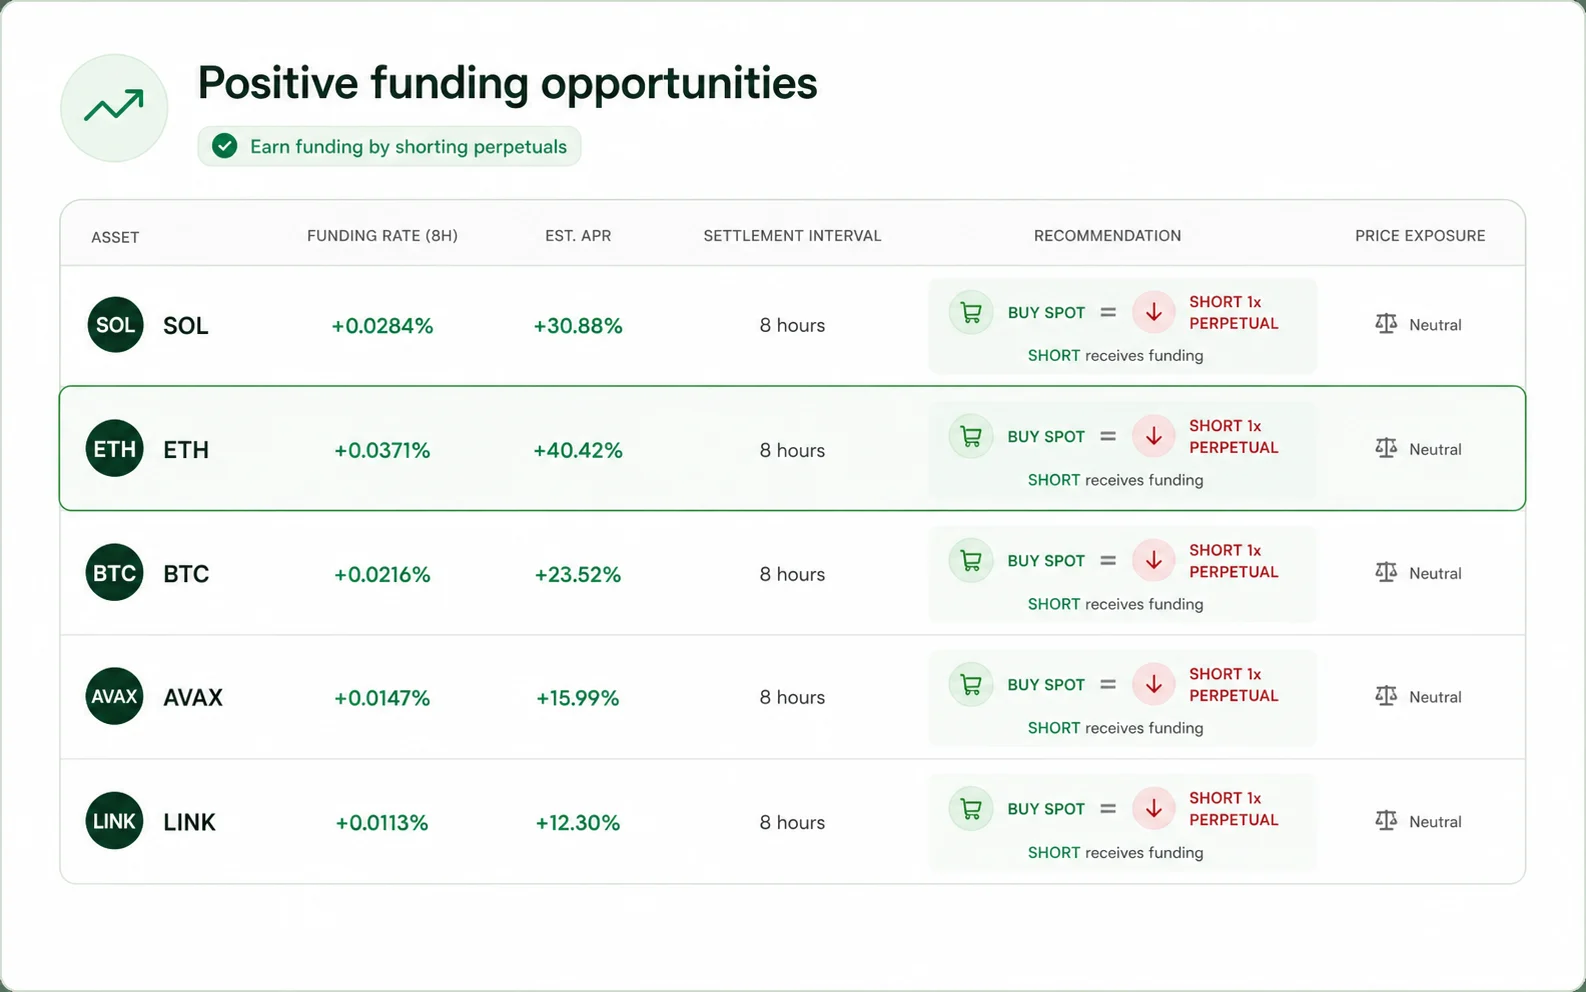Click the LINK estimated APR +12.30%
Viewport: 1586px width, 992px height.
578,822
